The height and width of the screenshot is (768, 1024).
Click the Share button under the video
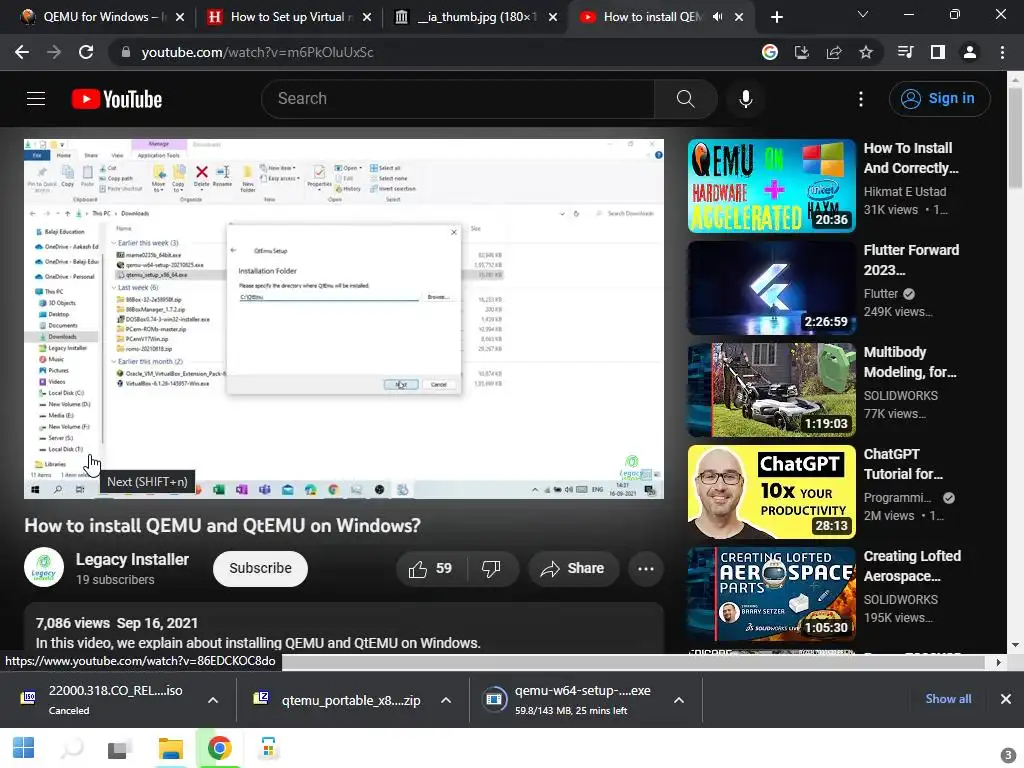(573, 569)
